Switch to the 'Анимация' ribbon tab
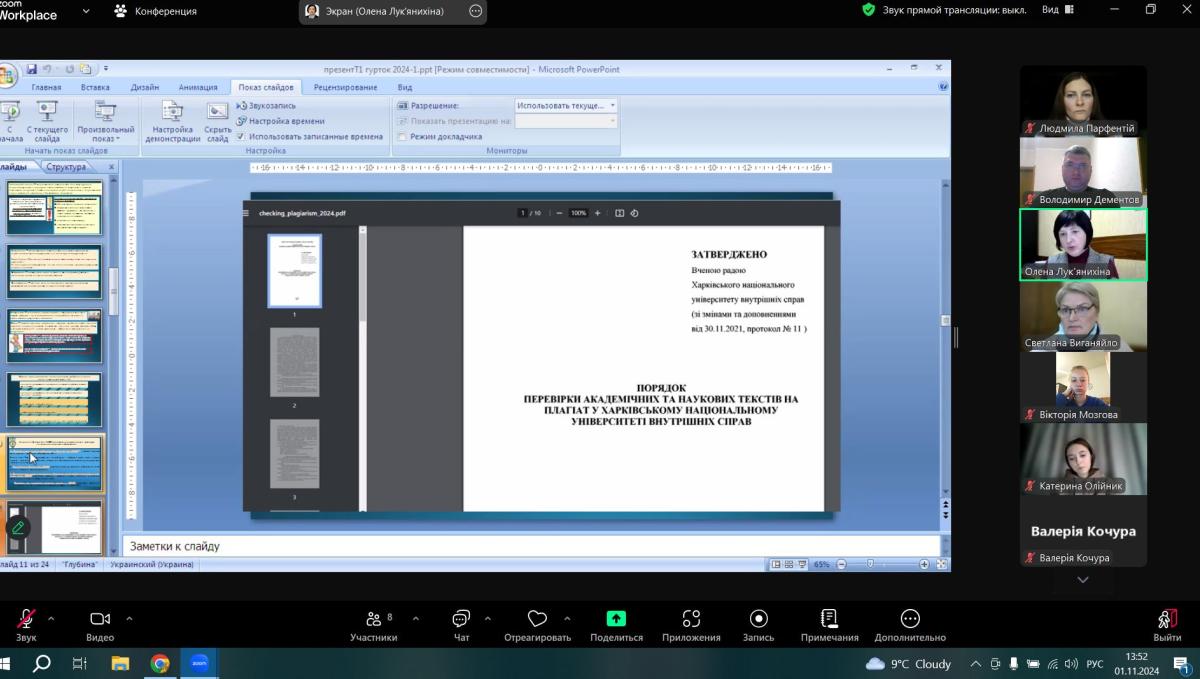This screenshot has height=679, width=1200. click(198, 87)
